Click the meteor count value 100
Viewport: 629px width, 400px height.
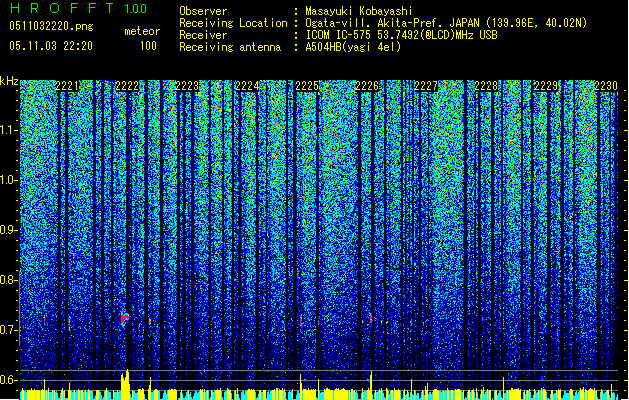coord(148,46)
